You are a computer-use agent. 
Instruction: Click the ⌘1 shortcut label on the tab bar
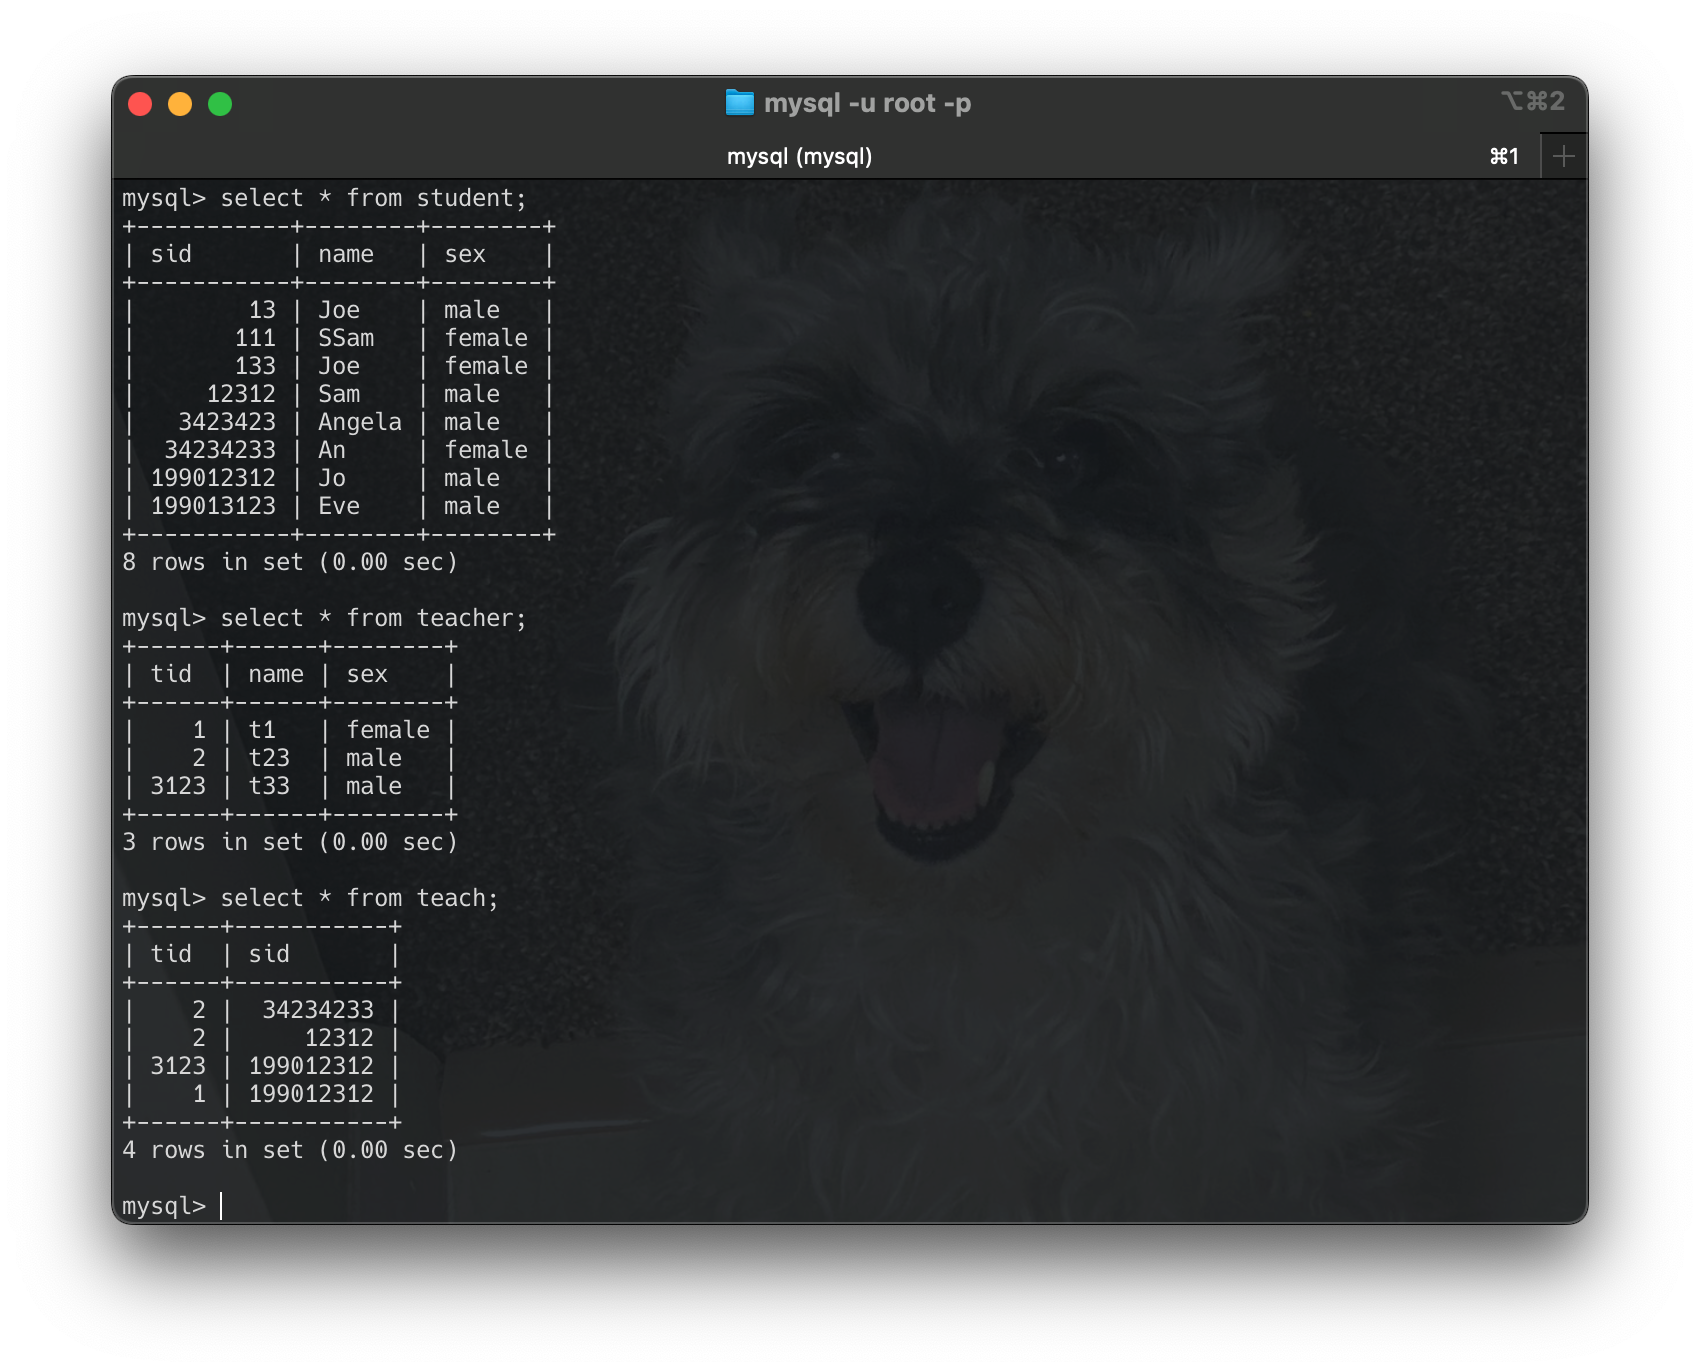point(1504,156)
